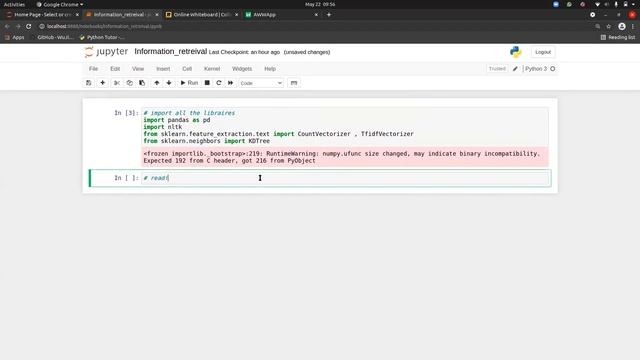Click the zoom magnifier in address bar
The height and width of the screenshot is (360, 640).
click(598, 26)
